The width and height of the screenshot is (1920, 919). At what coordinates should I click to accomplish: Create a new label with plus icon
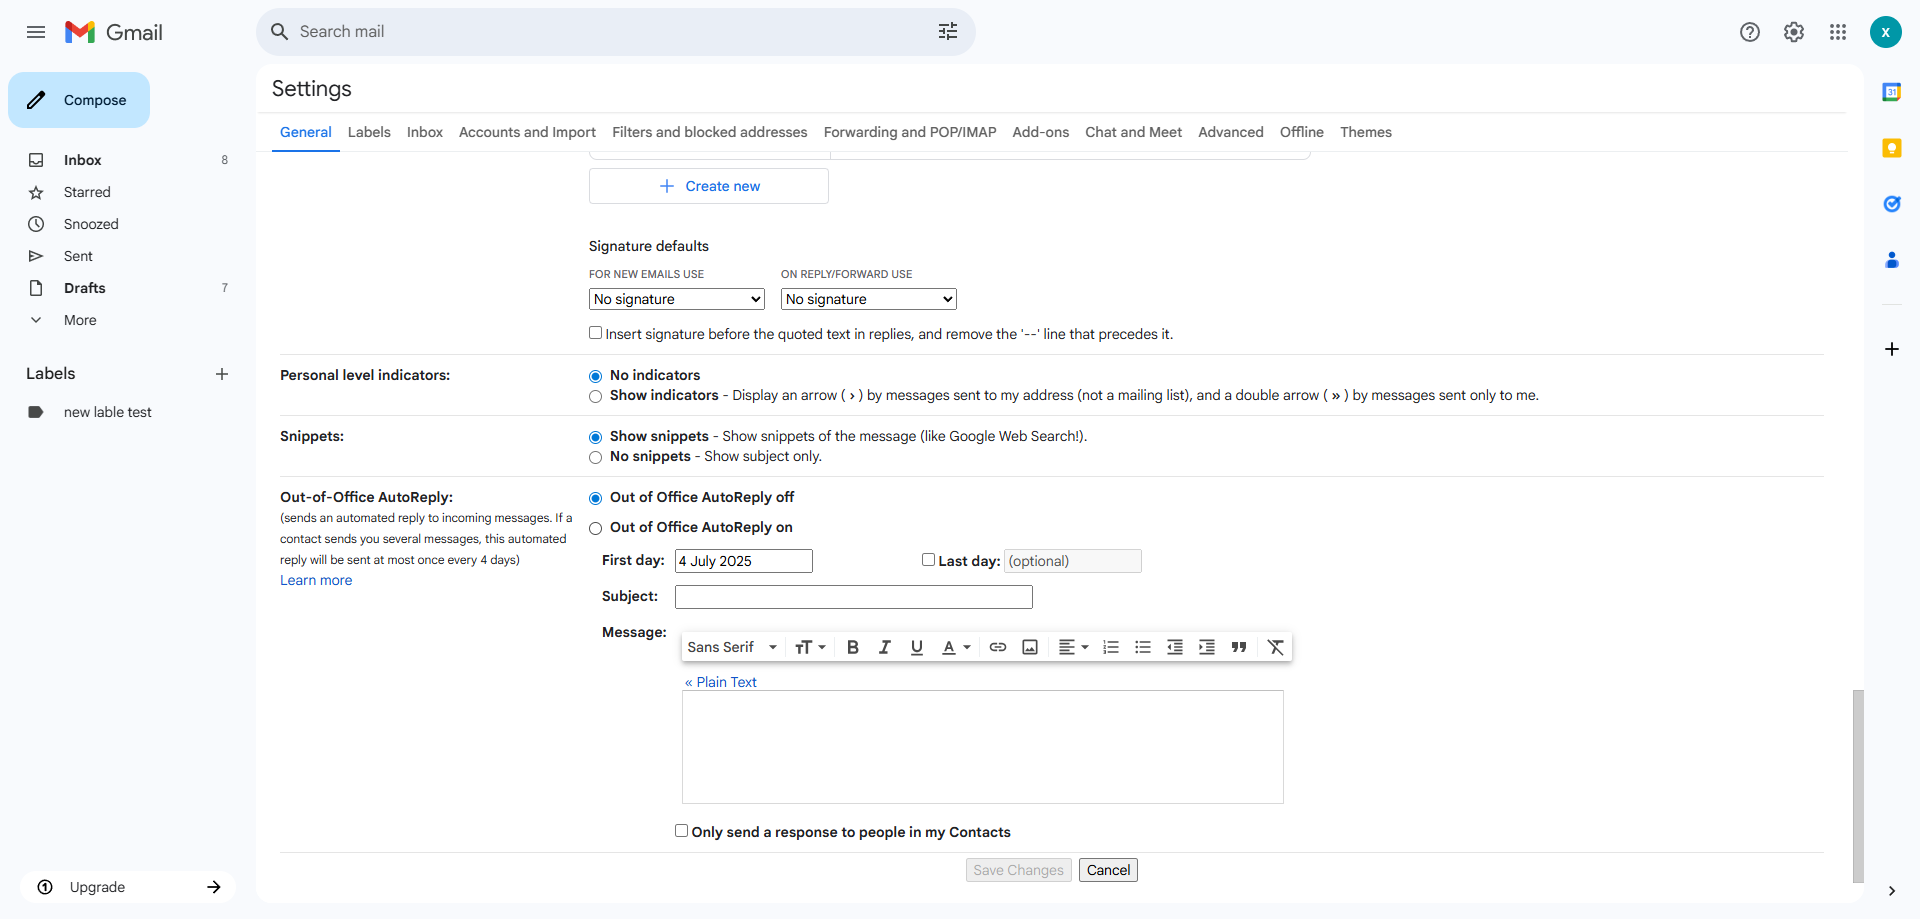tap(222, 374)
